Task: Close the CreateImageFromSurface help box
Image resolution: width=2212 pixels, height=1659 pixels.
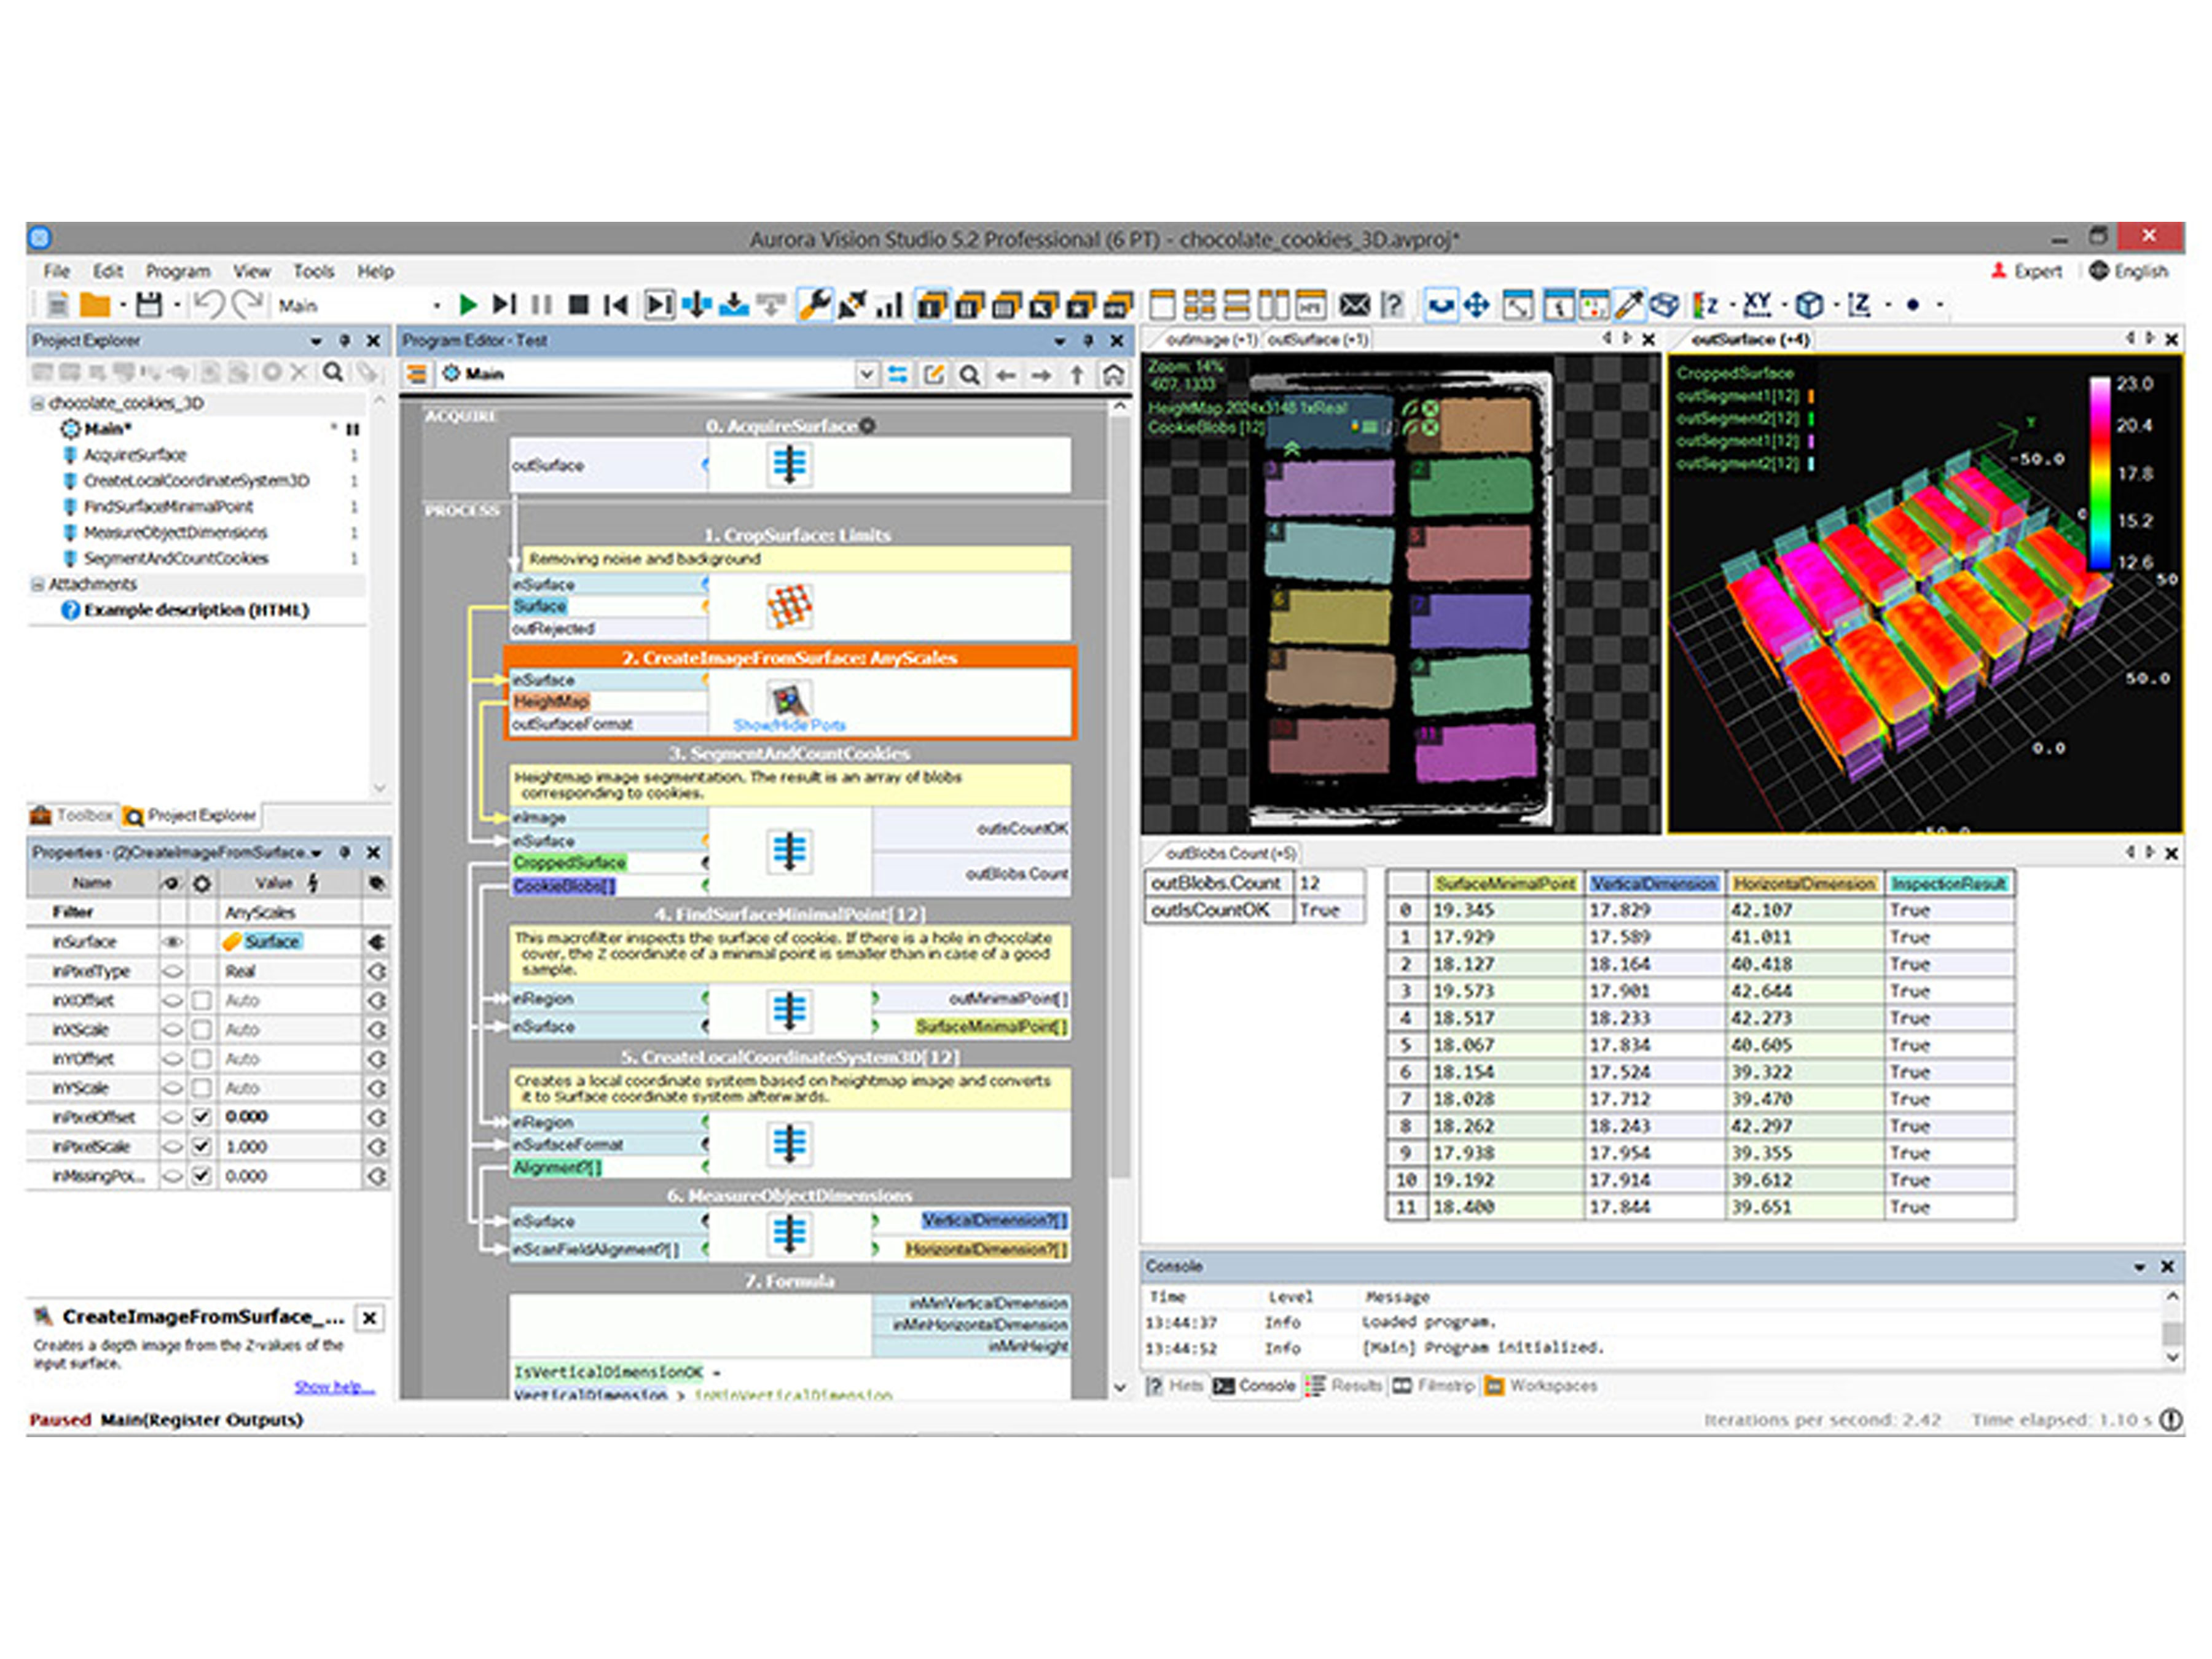Action: [x=369, y=1318]
